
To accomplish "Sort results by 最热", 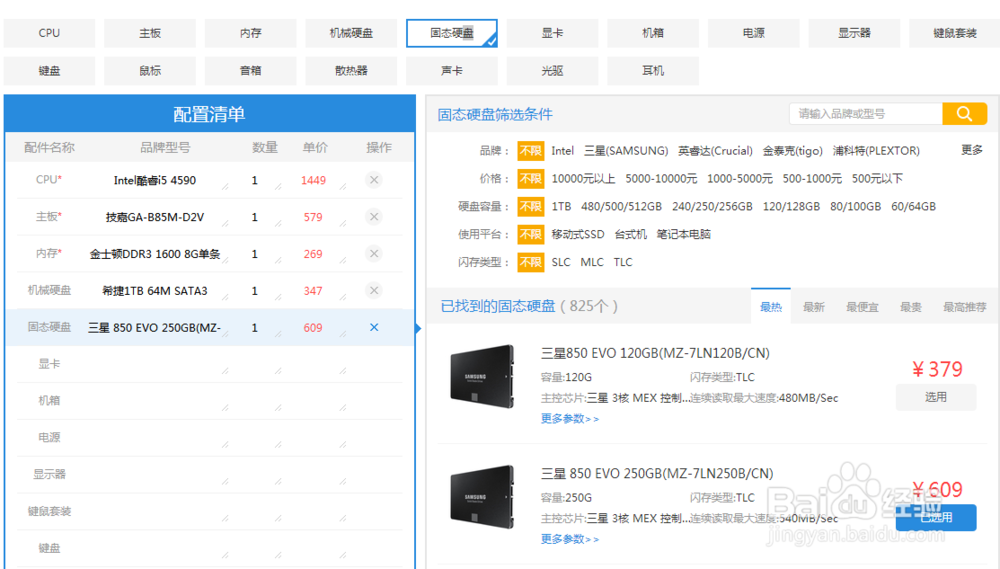I will [x=771, y=307].
